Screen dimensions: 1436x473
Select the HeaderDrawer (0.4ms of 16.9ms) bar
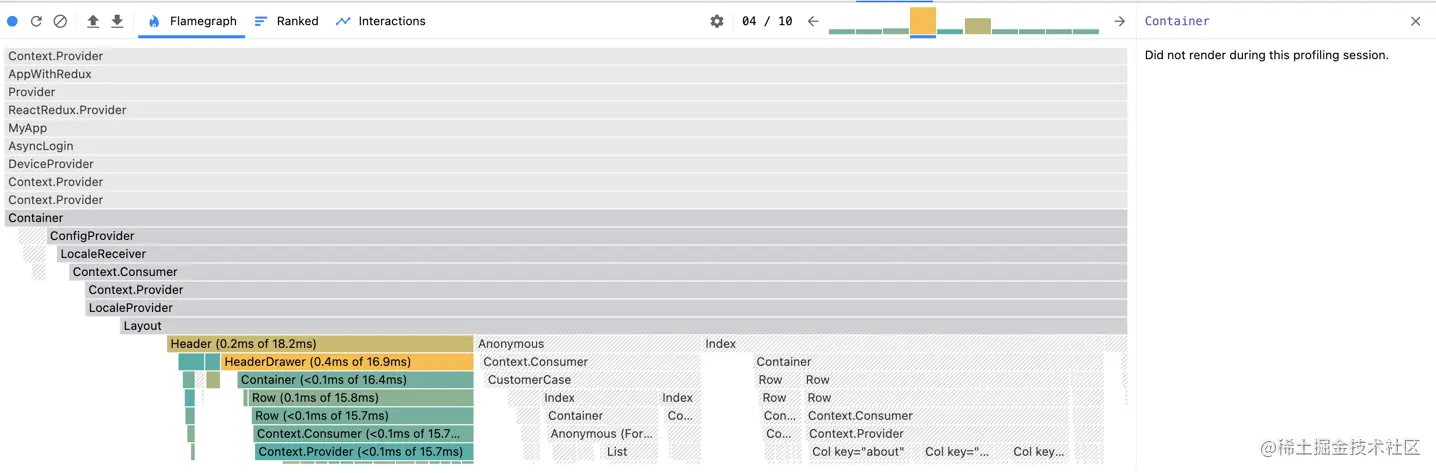(x=347, y=362)
